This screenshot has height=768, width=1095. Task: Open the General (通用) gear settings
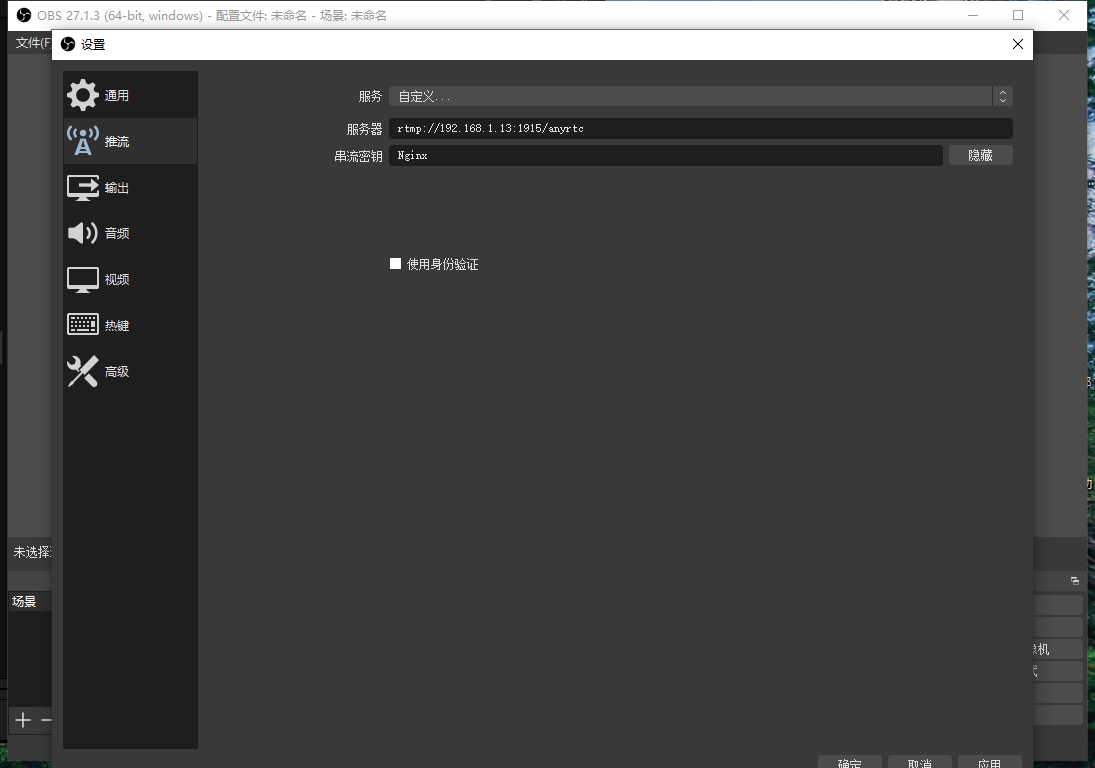[82, 95]
